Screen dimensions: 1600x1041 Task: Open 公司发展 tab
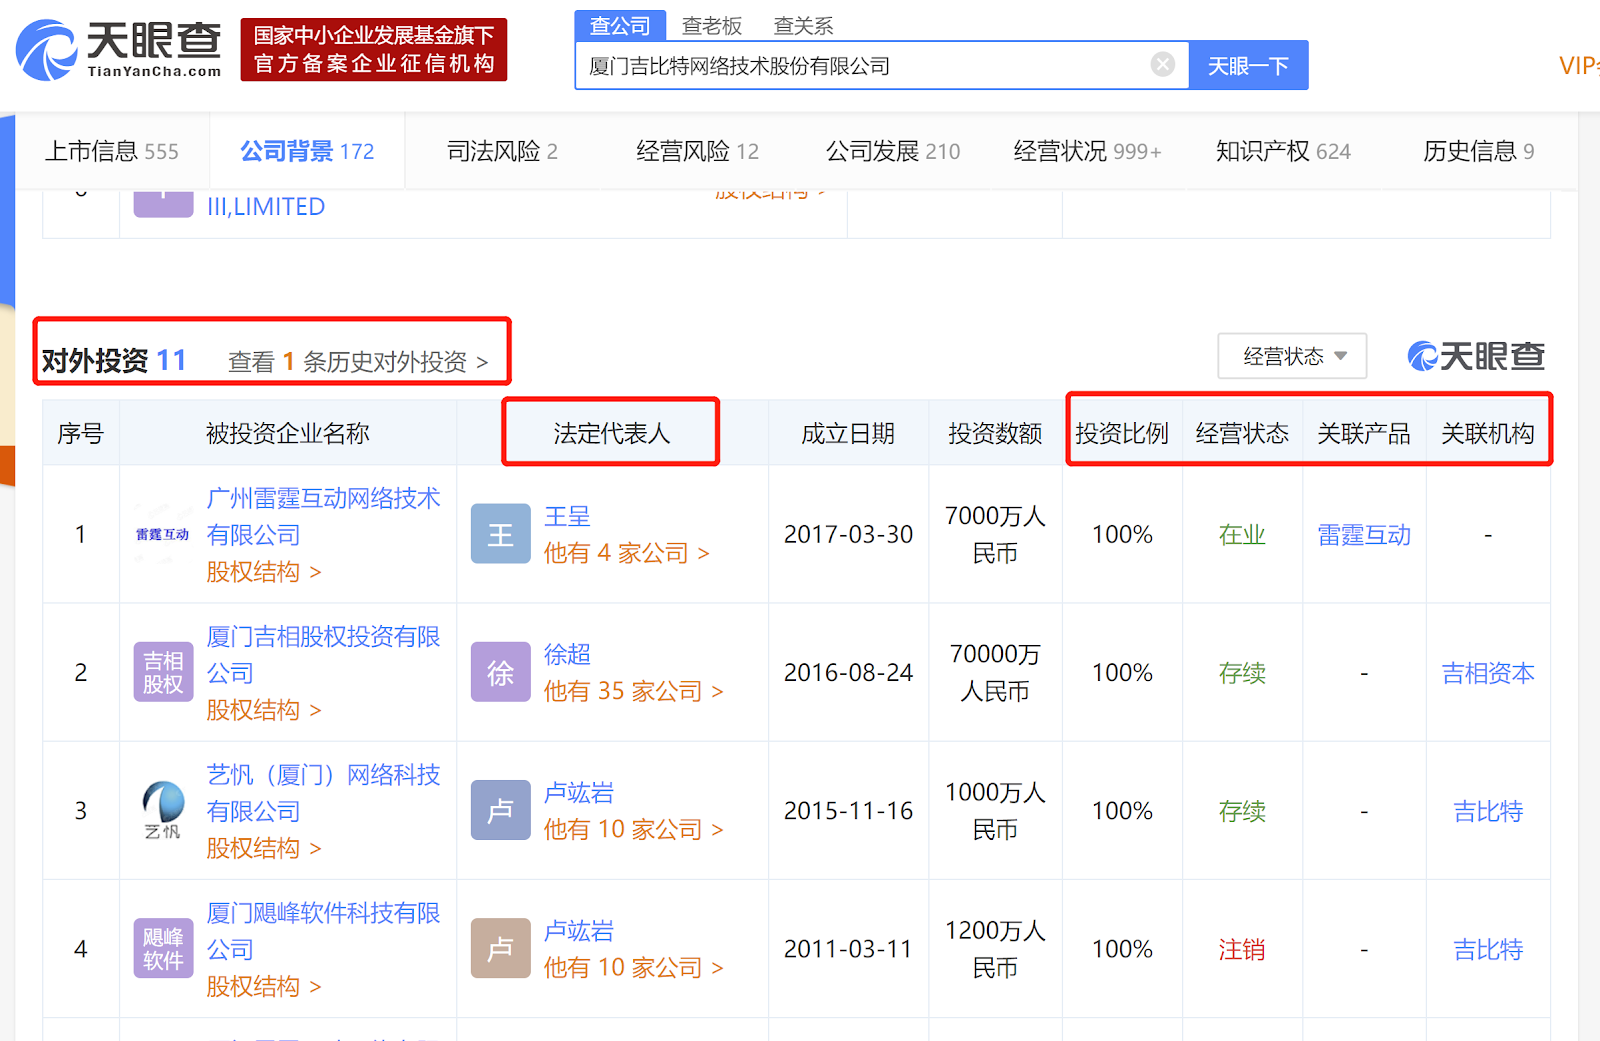coord(893,151)
